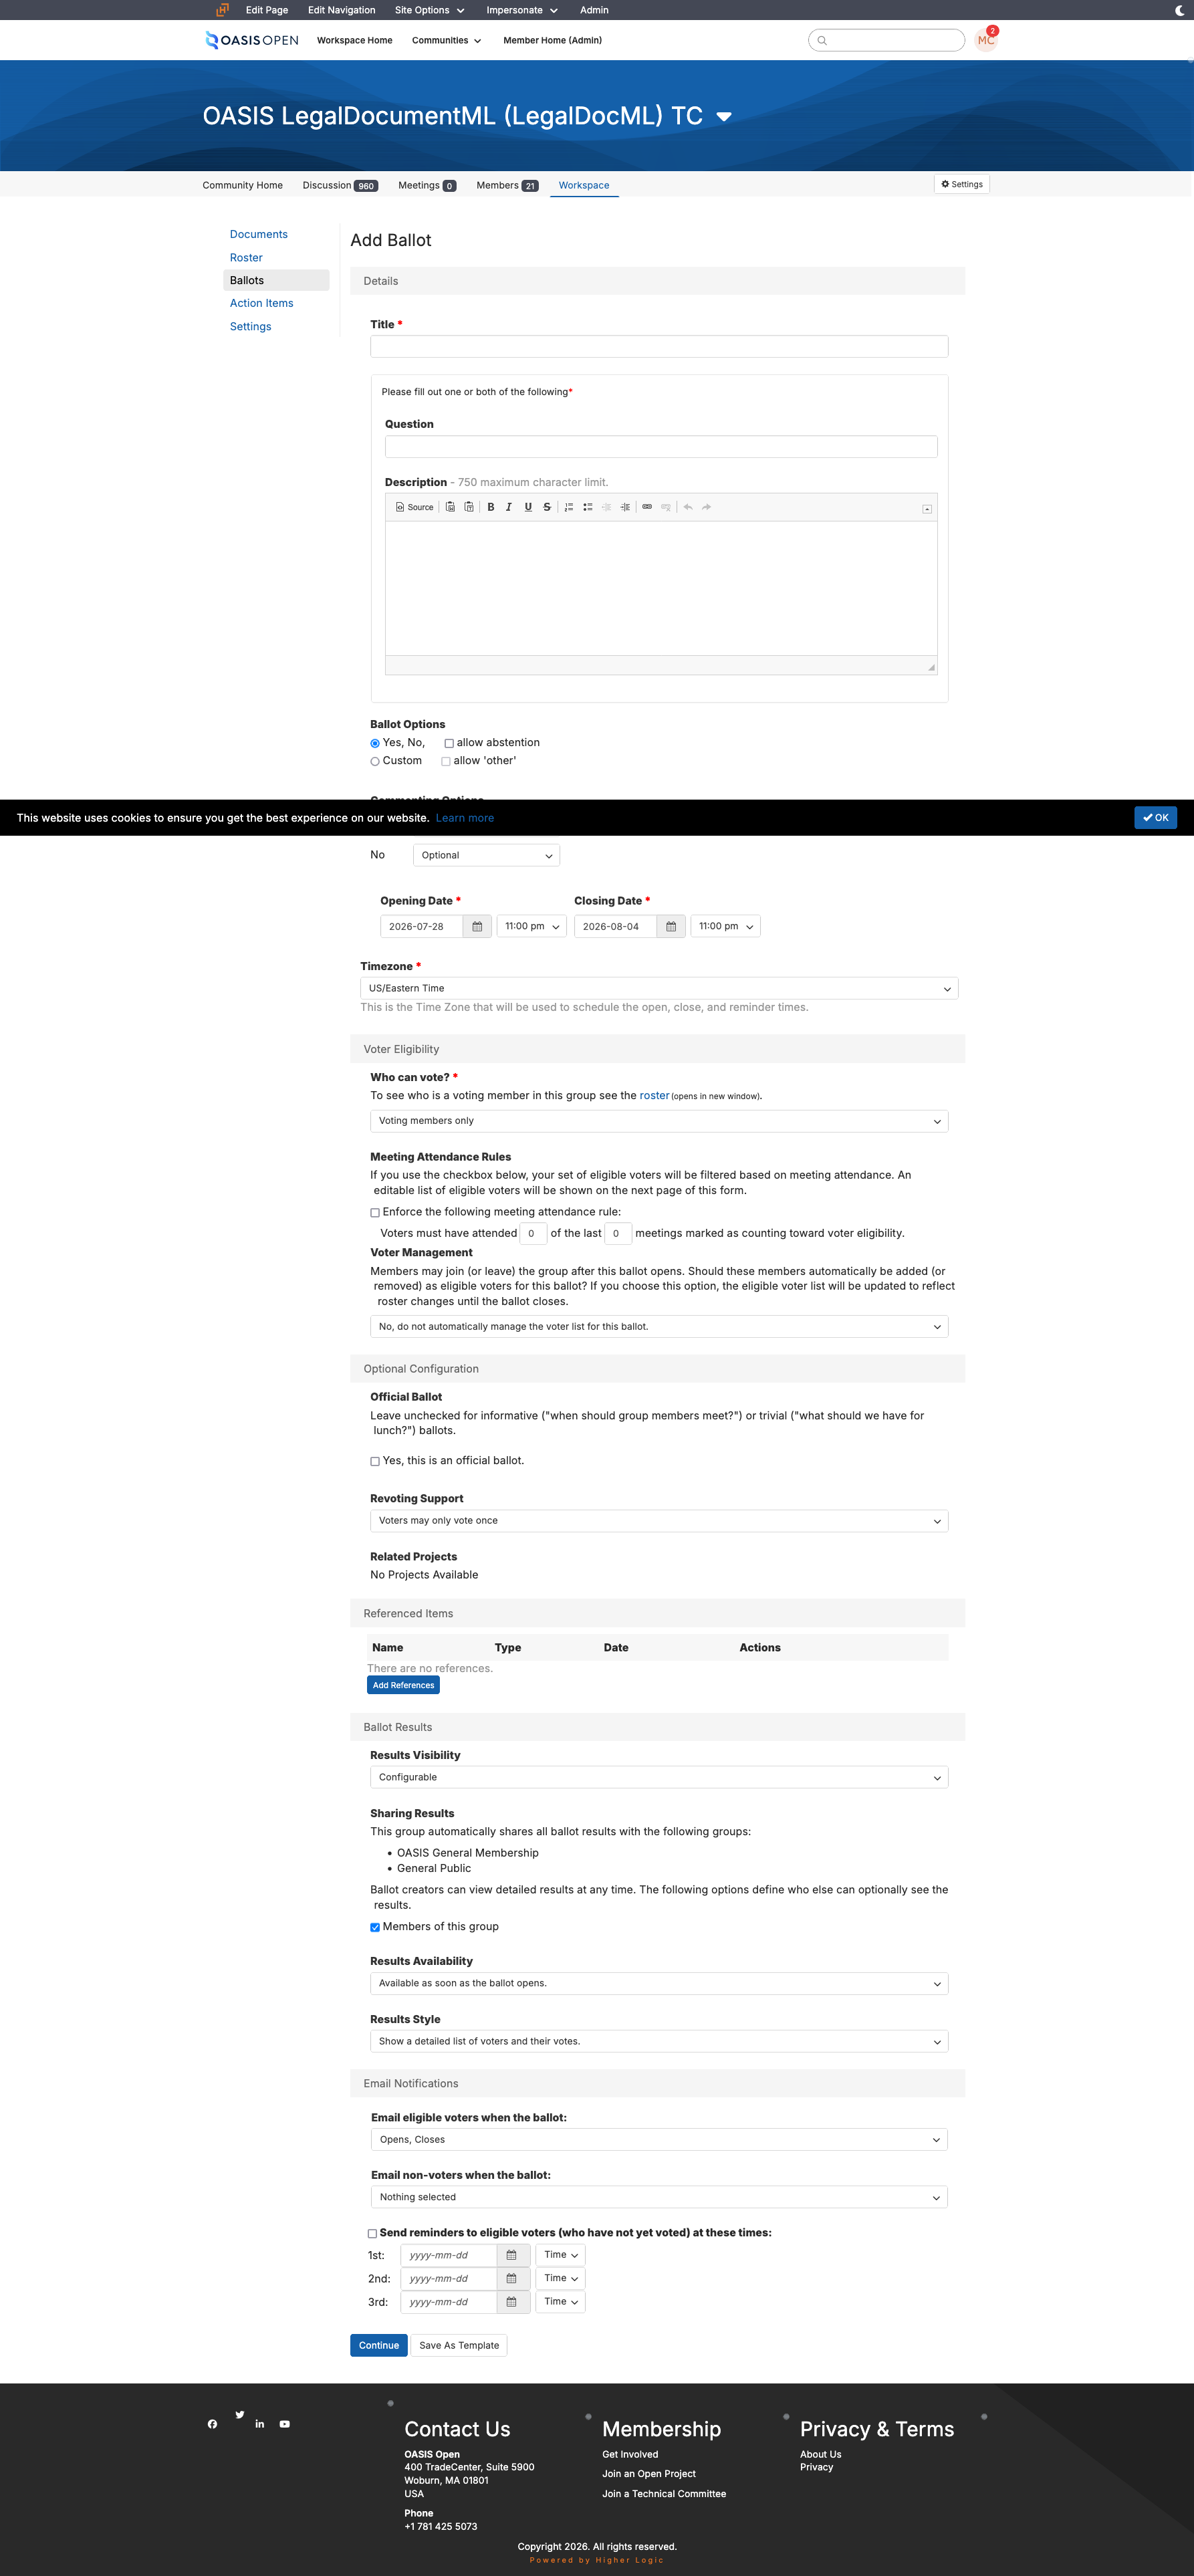The height and width of the screenshot is (2576, 1194).
Task: Open the Optional commenting dropdown
Action: coord(486,856)
